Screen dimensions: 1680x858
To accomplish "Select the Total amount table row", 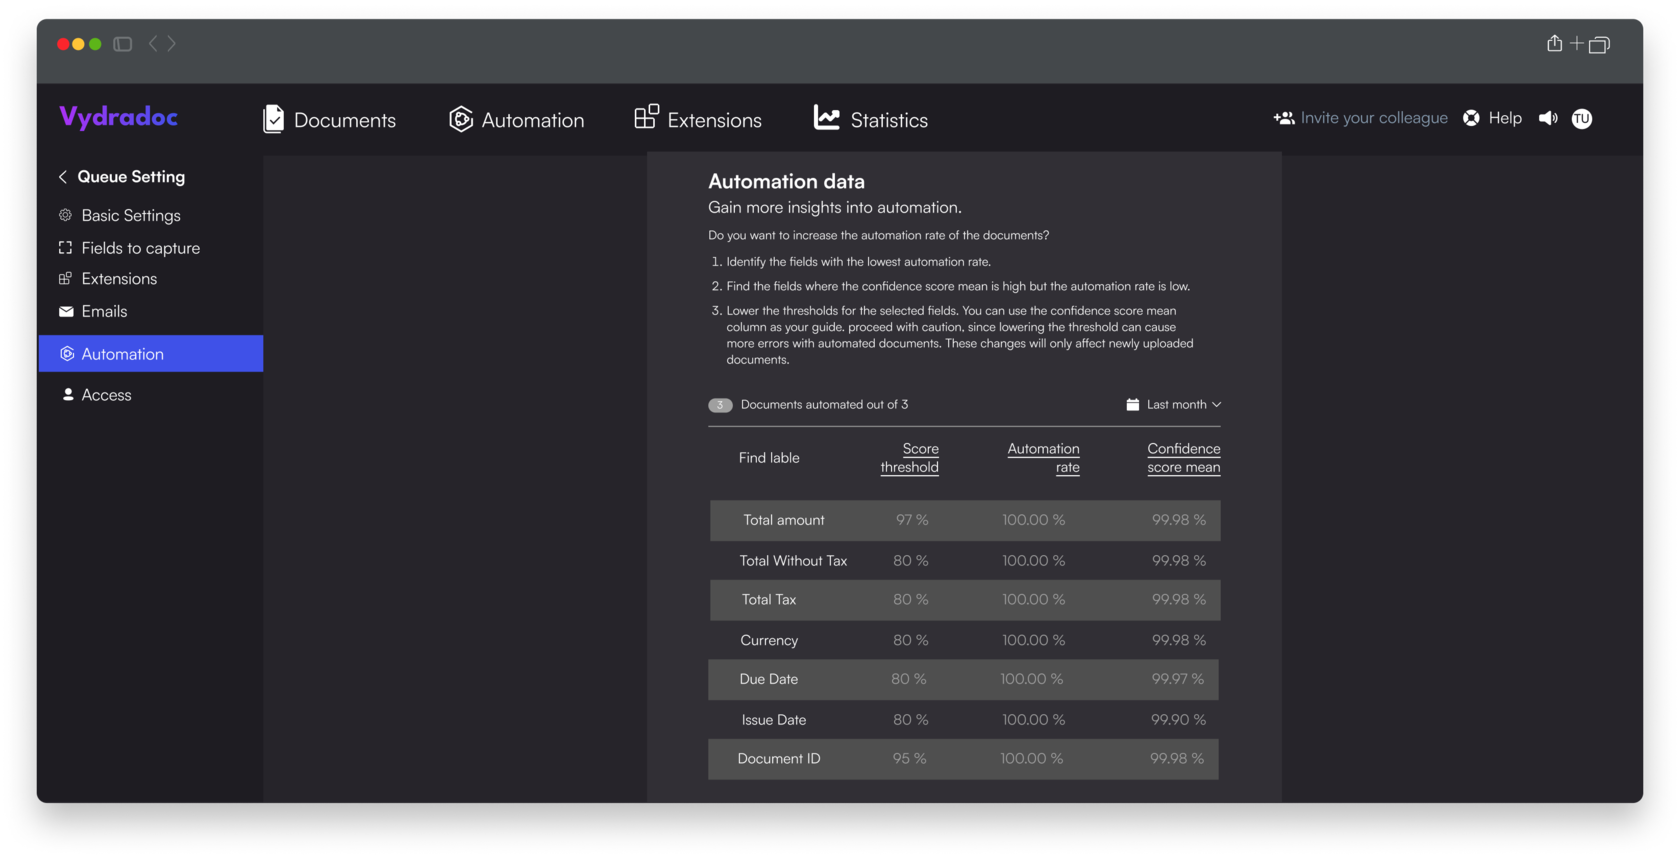I will tap(964, 520).
